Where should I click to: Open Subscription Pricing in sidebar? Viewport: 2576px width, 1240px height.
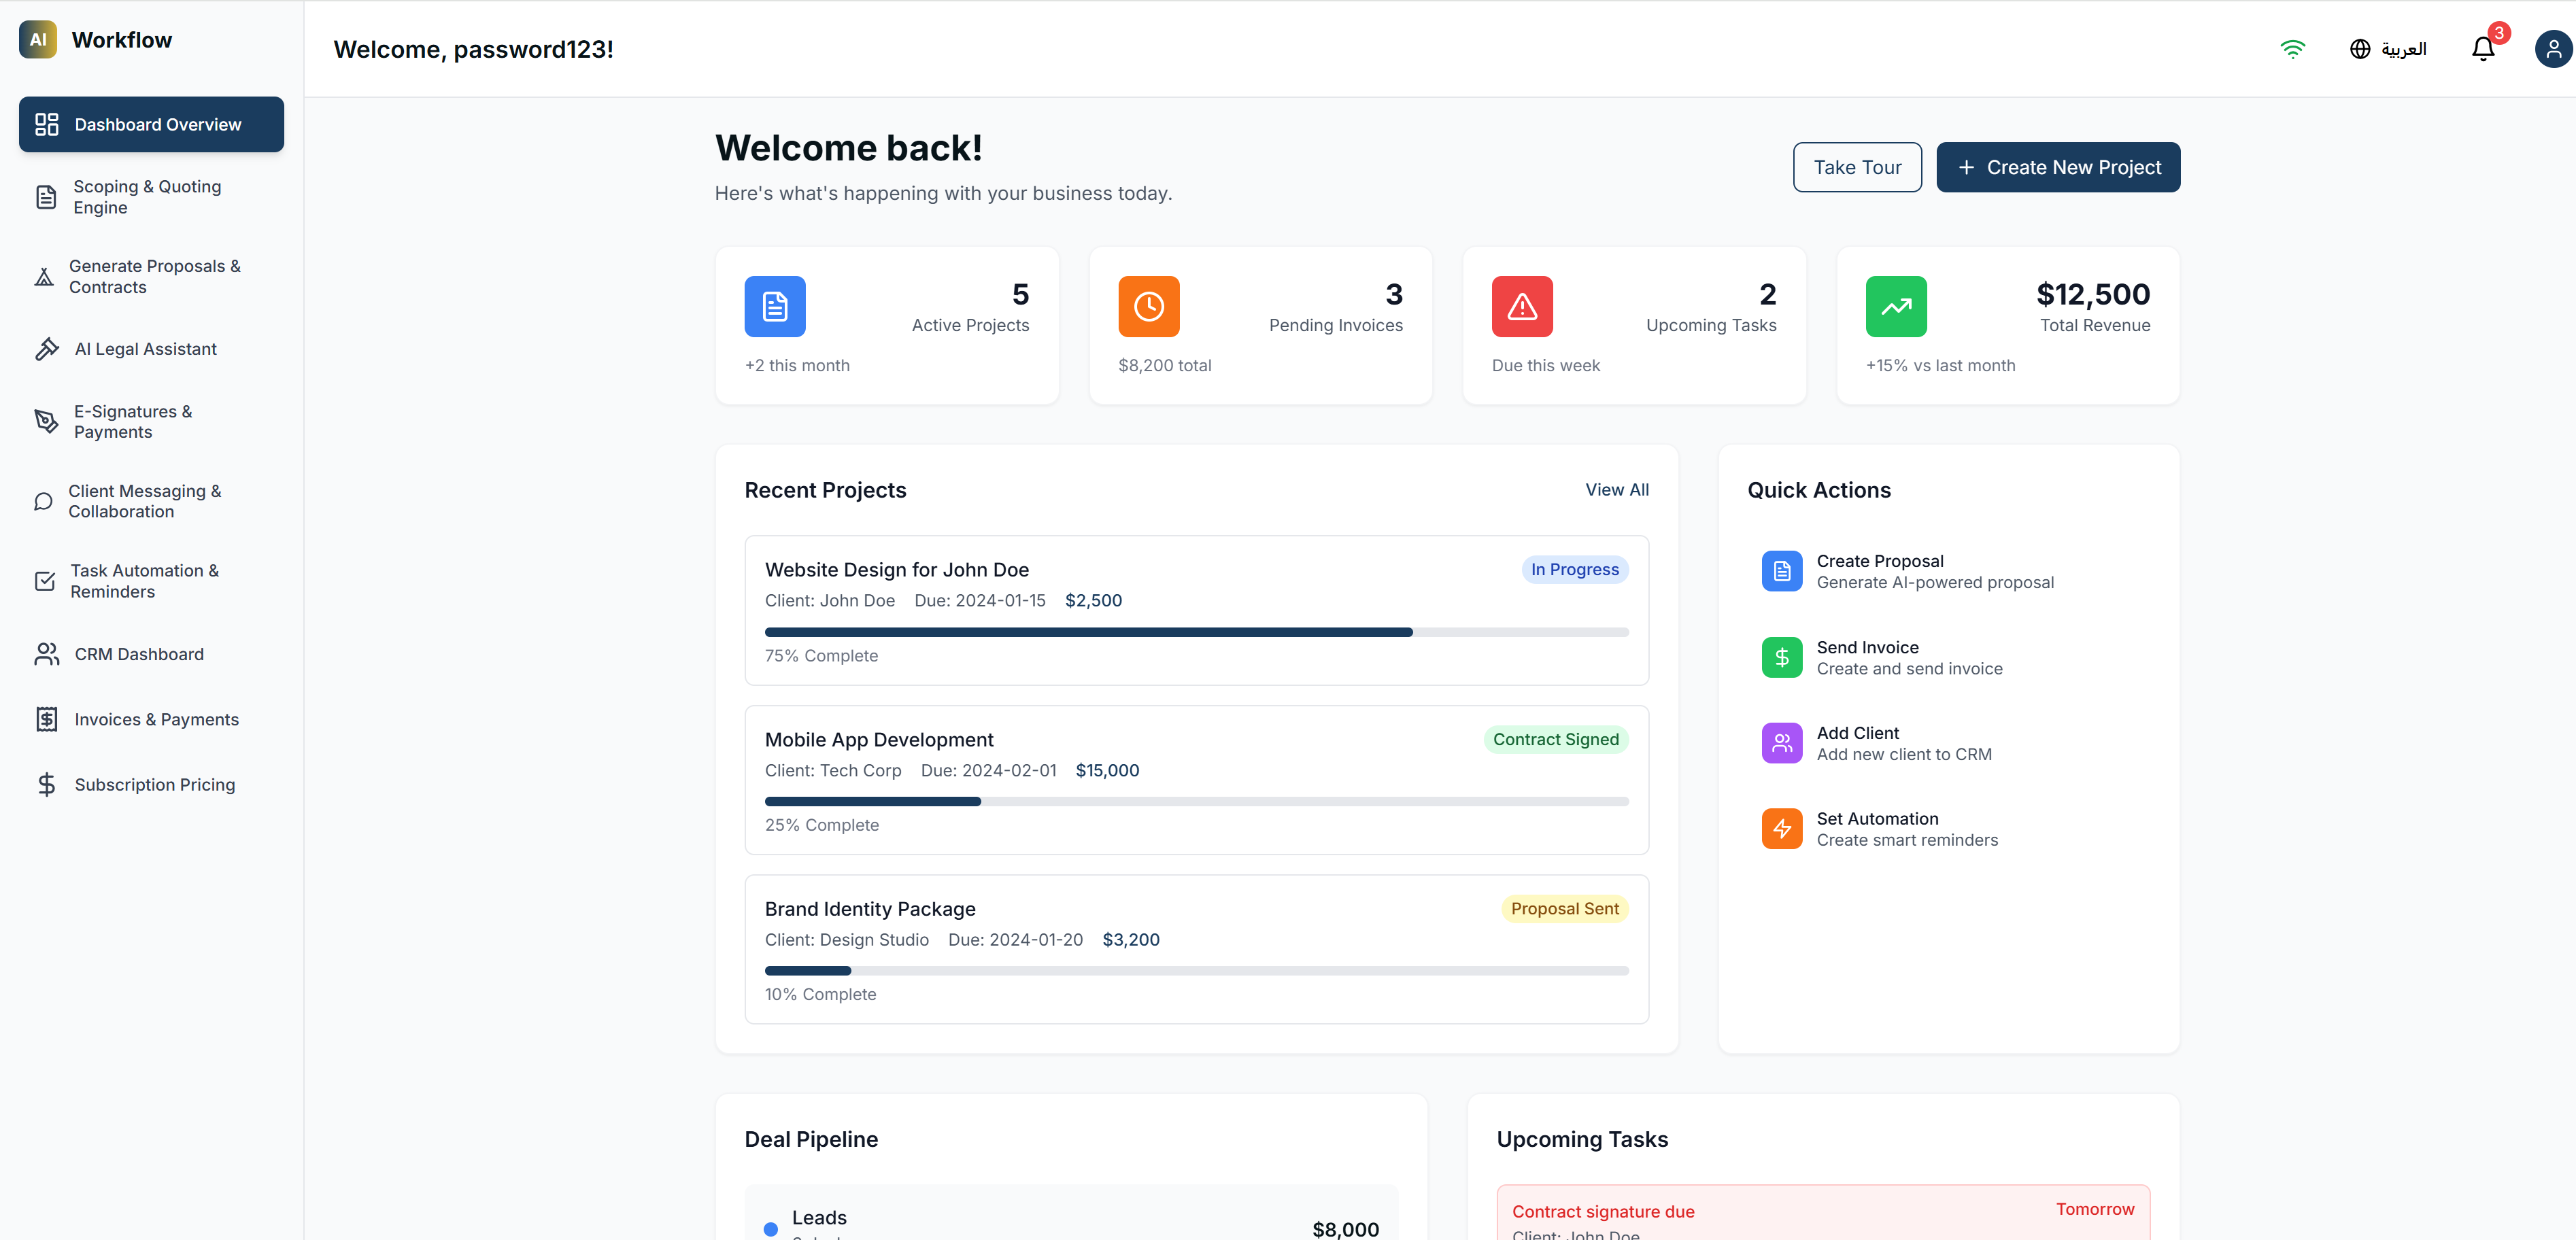154,785
